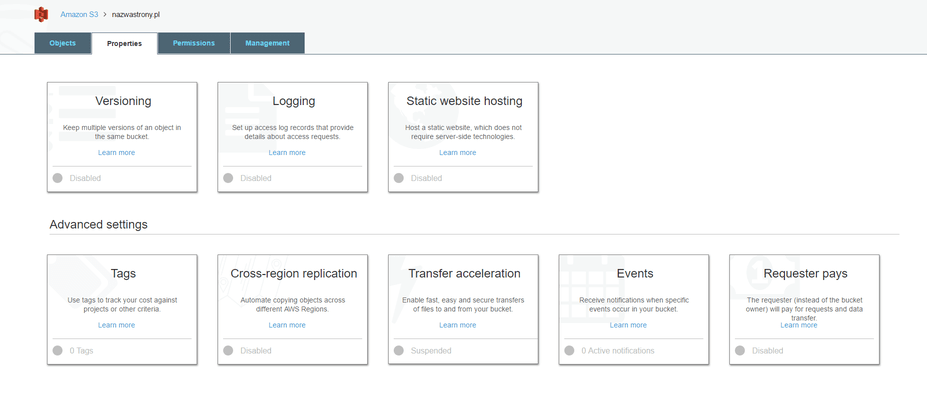Switch to the Objects tab

63,43
